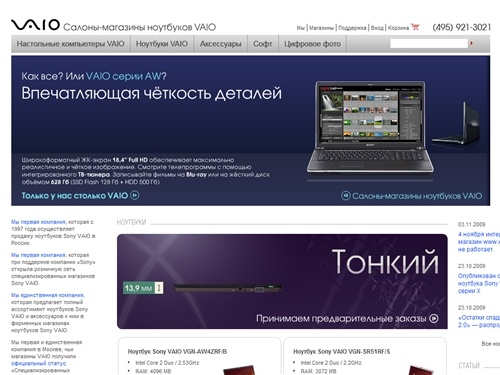Click the "VAIO серии AW" banner headline text
The image size is (500, 375).
(x=124, y=76)
